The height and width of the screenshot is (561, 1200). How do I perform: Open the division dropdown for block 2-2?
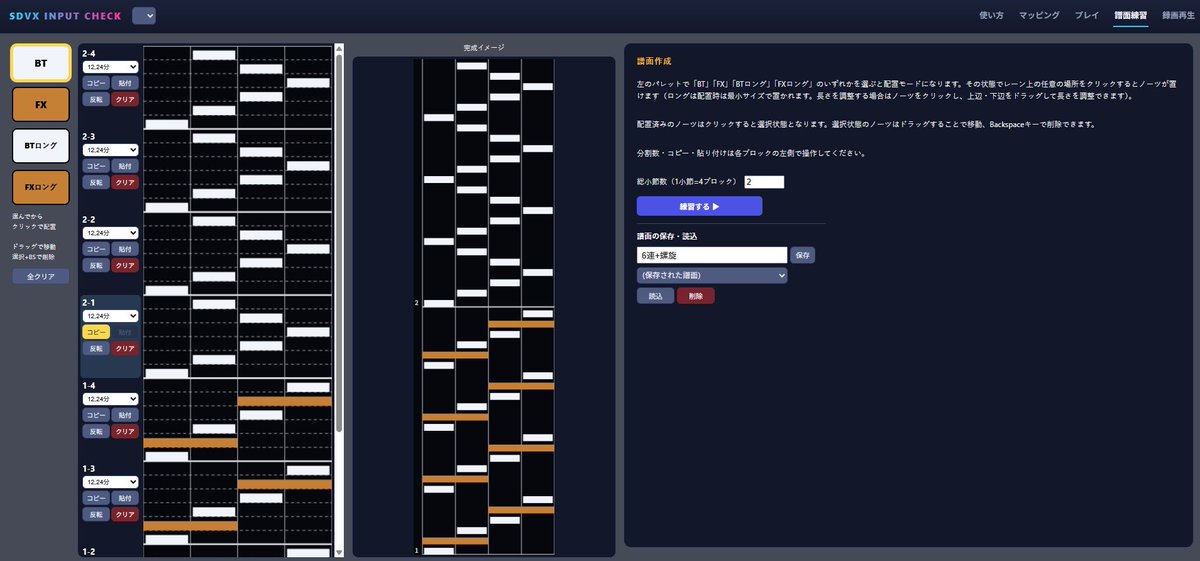(110, 232)
